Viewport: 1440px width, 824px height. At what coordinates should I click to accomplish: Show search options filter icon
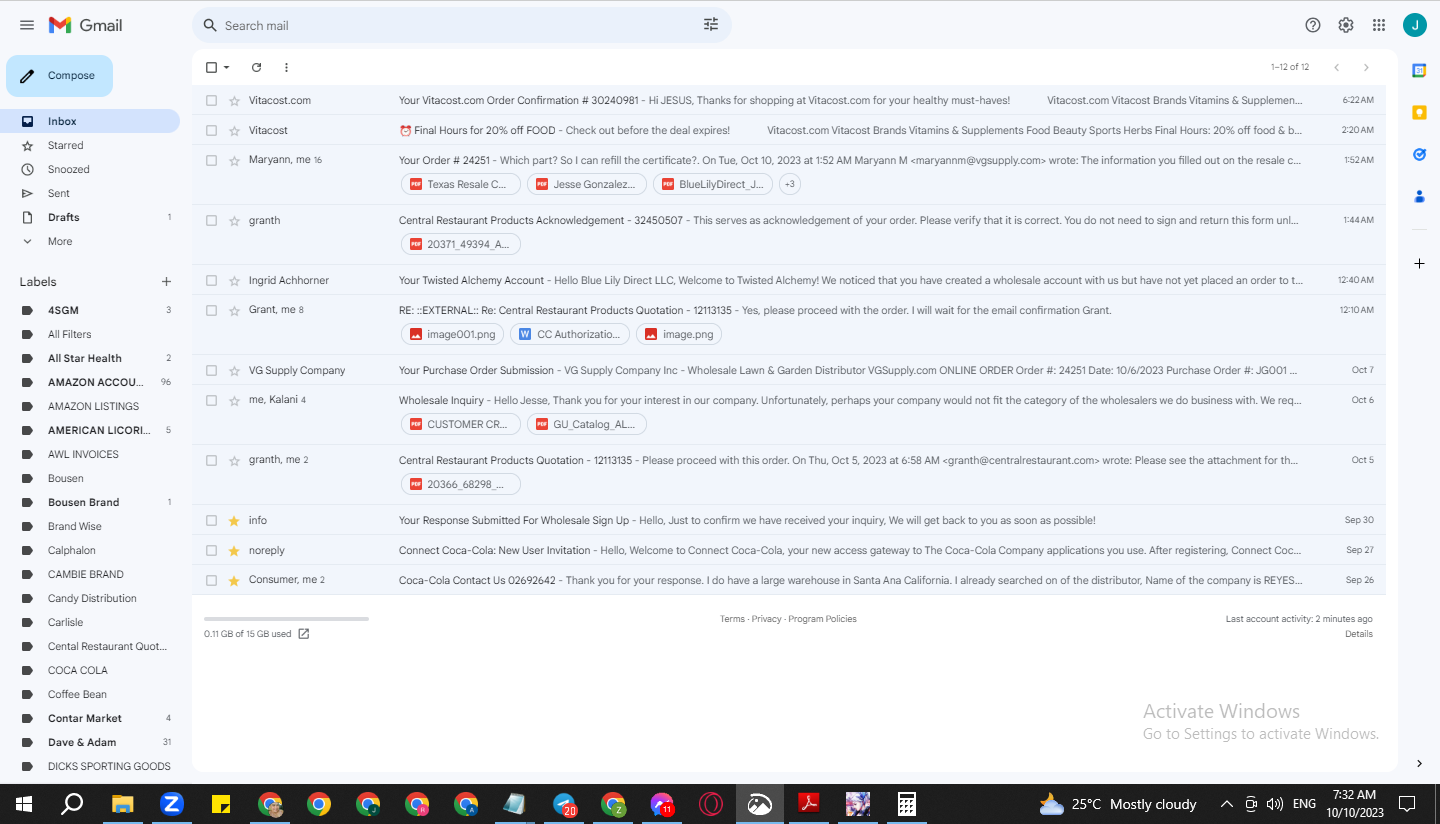click(x=711, y=25)
